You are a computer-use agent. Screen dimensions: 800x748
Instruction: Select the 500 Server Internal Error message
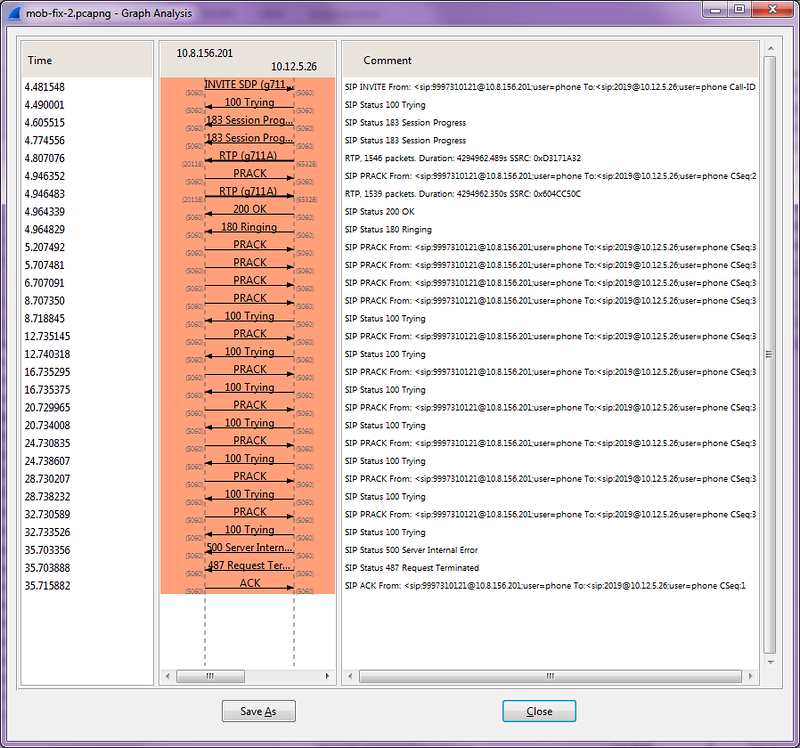248,549
